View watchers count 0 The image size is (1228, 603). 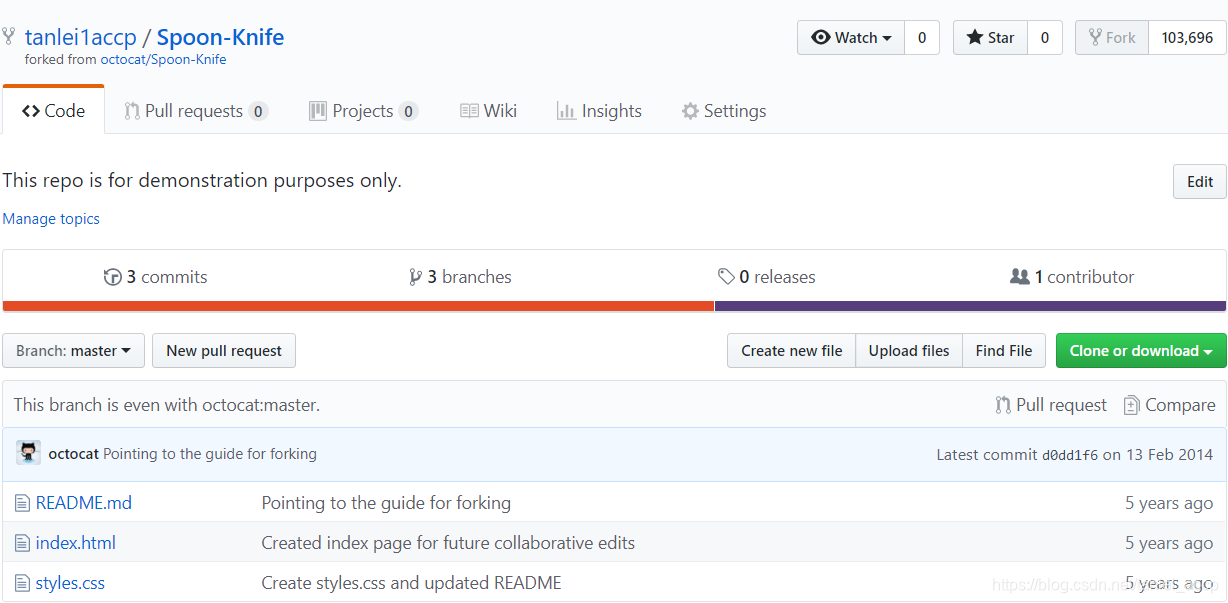pos(921,38)
